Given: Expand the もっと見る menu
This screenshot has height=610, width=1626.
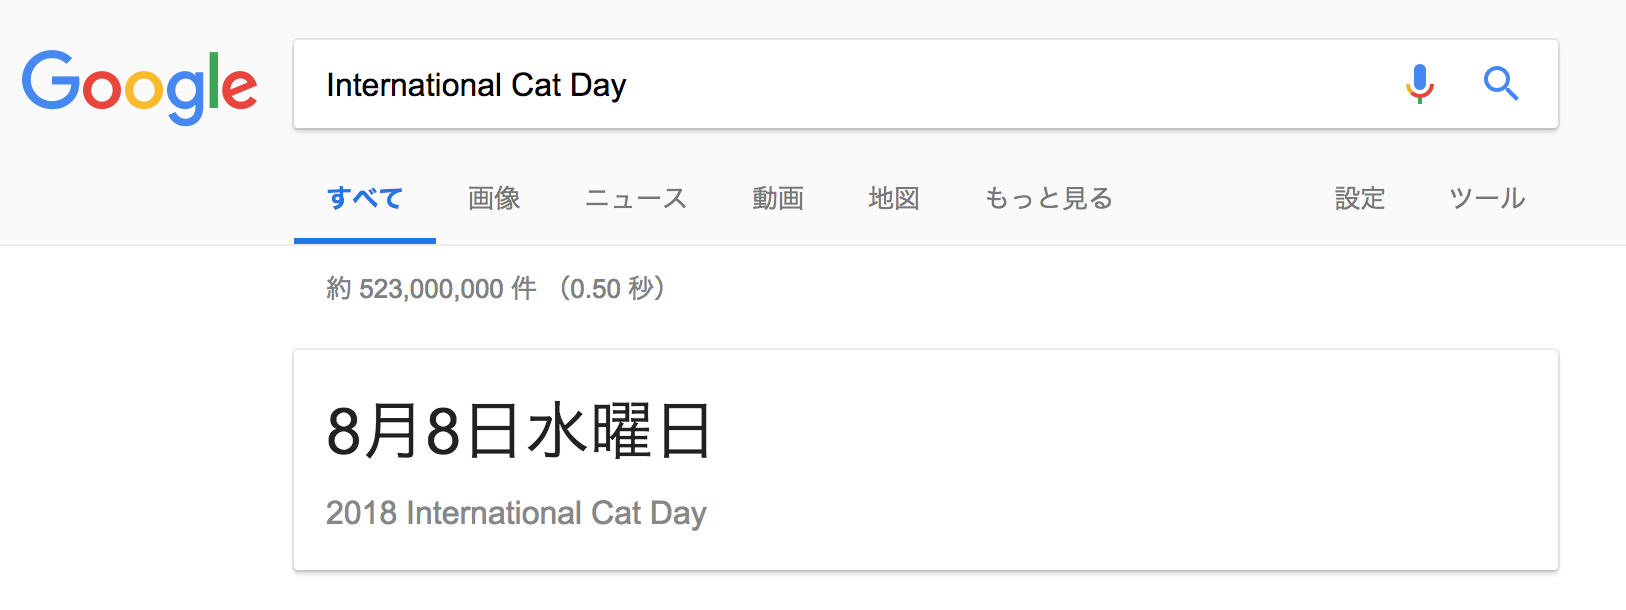Looking at the screenshot, I should coord(1049,198).
